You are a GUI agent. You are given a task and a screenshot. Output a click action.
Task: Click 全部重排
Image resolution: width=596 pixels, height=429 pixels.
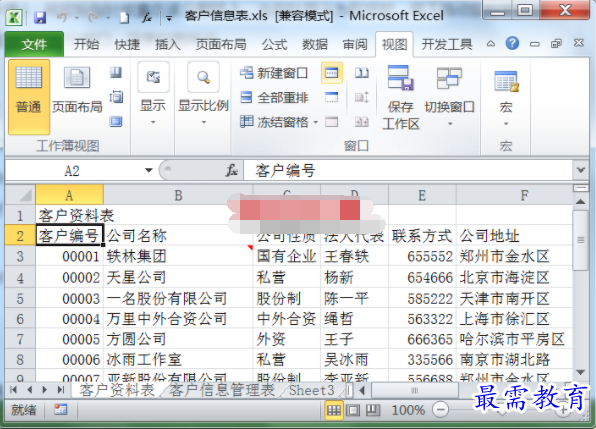[274, 98]
